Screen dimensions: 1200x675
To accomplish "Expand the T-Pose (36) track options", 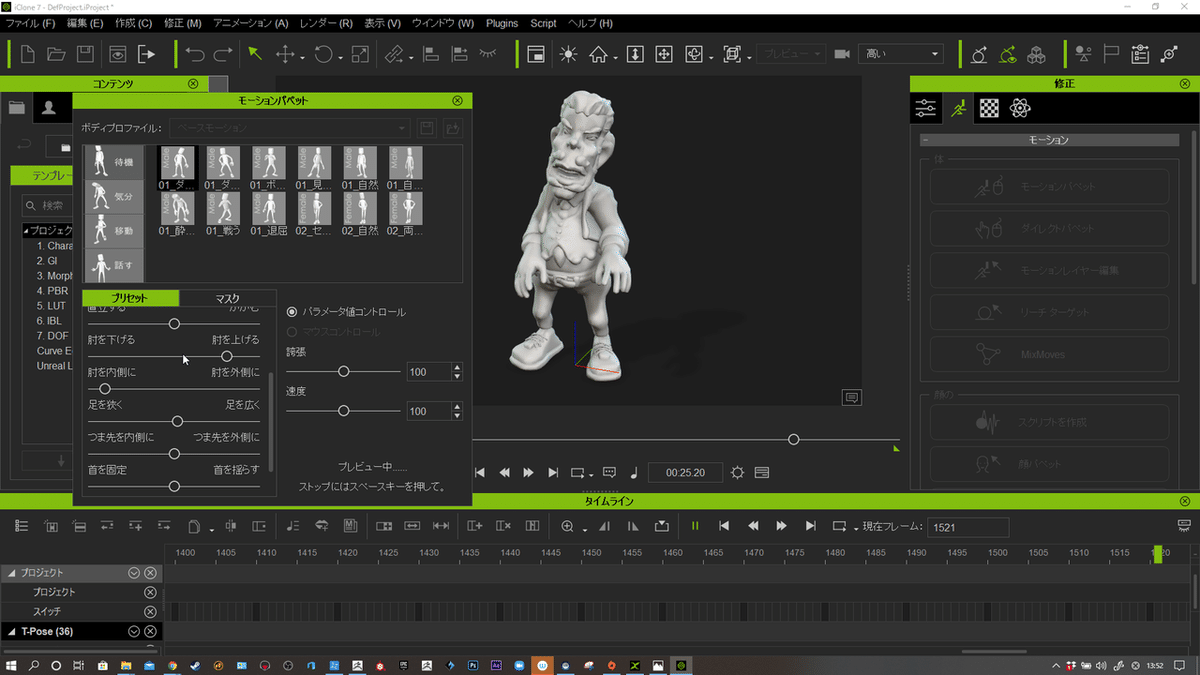I will (x=133, y=631).
